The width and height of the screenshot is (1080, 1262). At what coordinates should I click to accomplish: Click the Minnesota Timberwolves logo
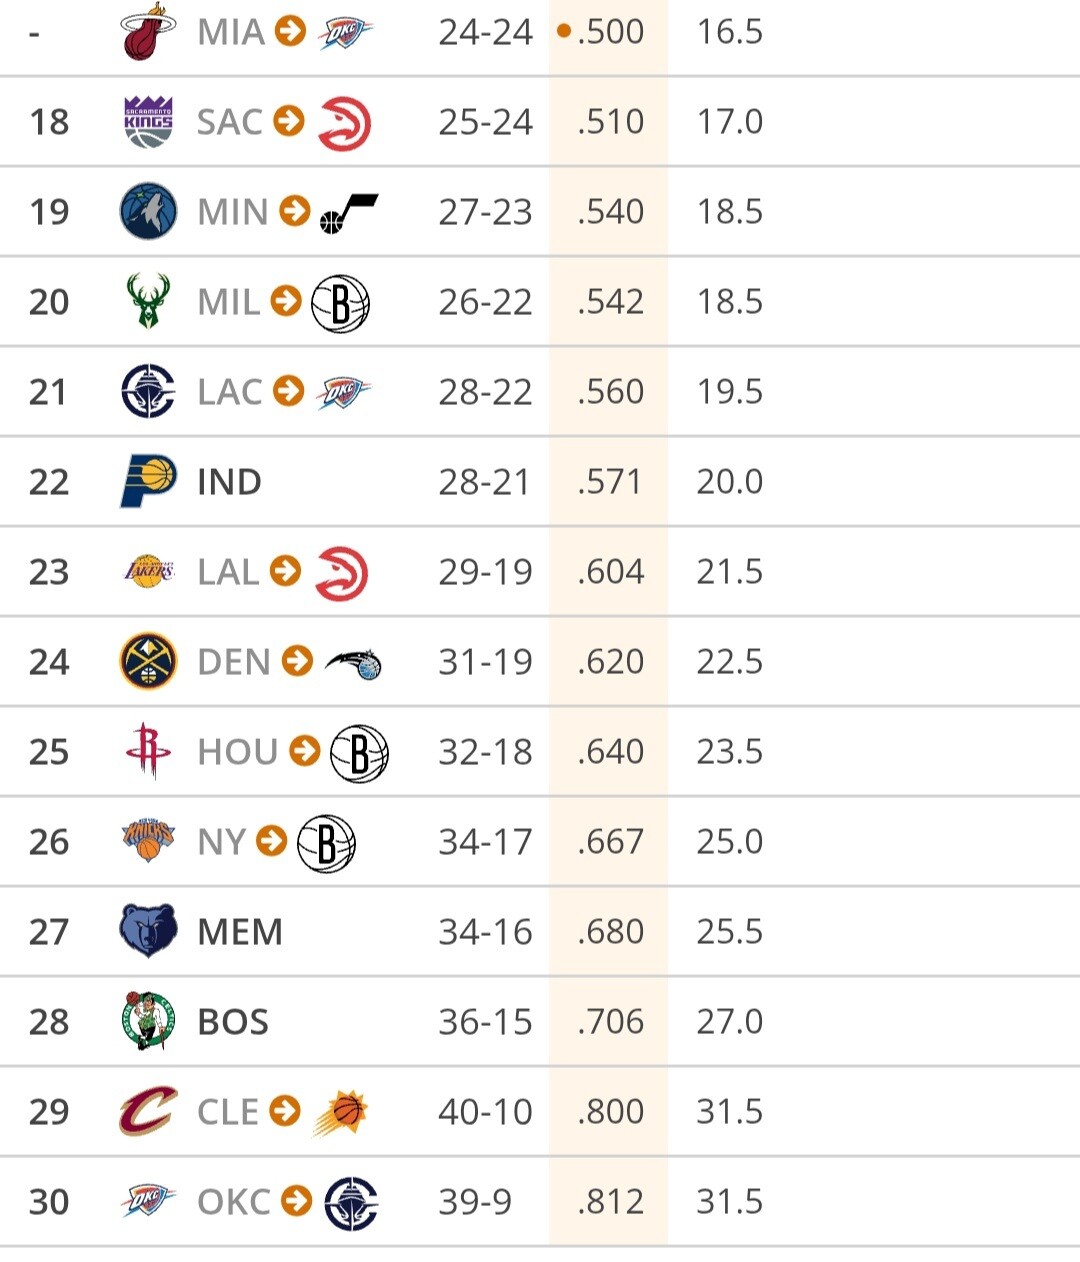148,211
